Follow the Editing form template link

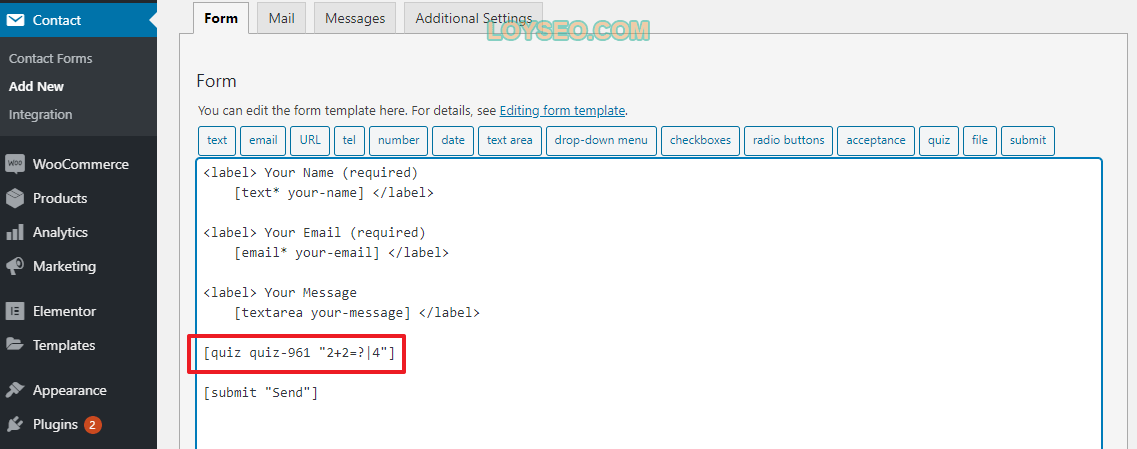pyautogui.click(x=562, y=111)
